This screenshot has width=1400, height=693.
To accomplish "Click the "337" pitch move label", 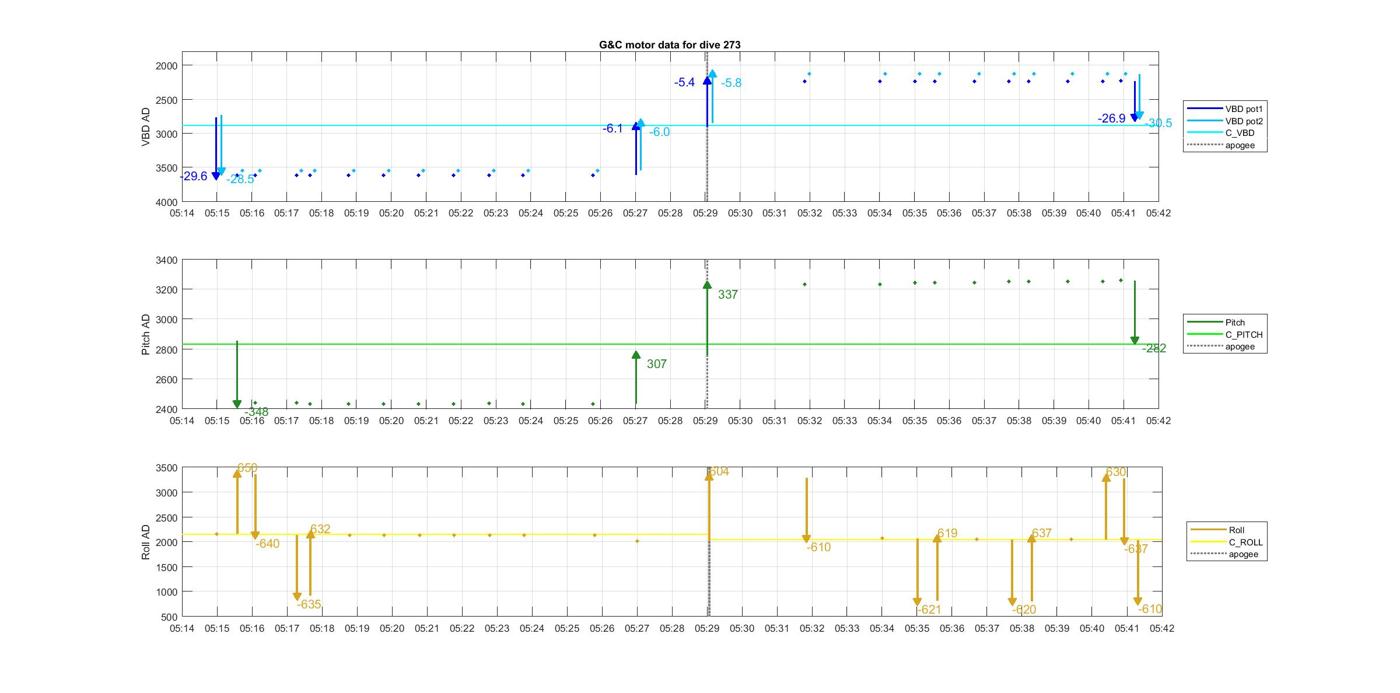I will [728, 295].
